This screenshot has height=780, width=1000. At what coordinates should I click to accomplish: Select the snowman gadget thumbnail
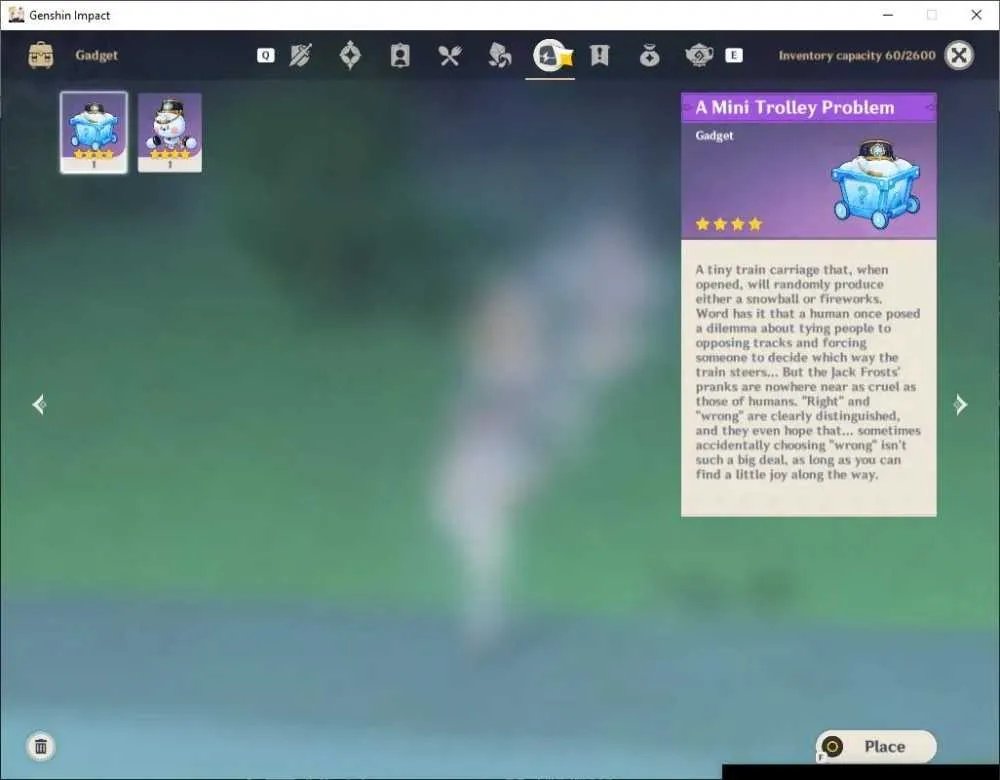coord(170,132)
